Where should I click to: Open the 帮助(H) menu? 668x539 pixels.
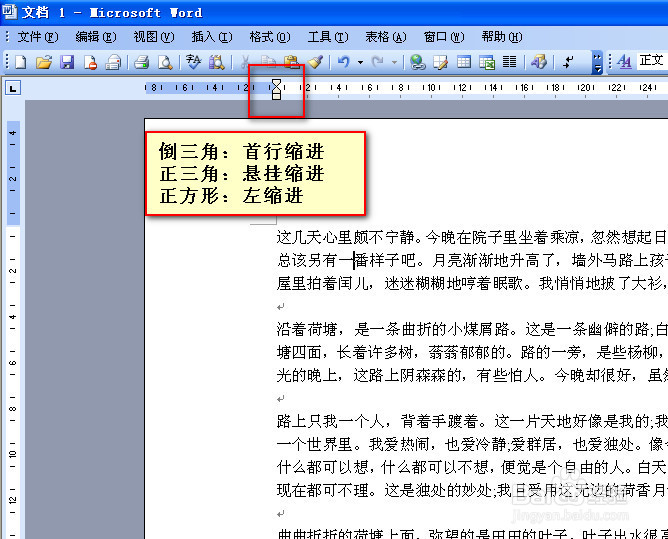click(502, 37)
